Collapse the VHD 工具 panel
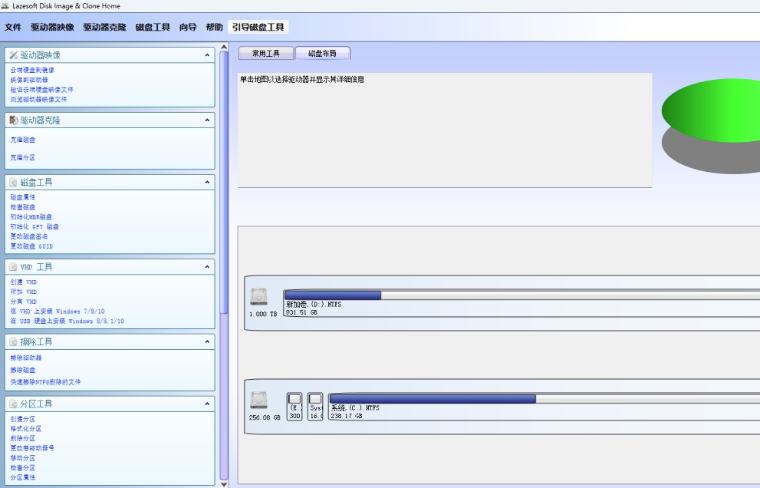Image resolution: width=760 pixels, height=488 pixels. coord(207,267)
